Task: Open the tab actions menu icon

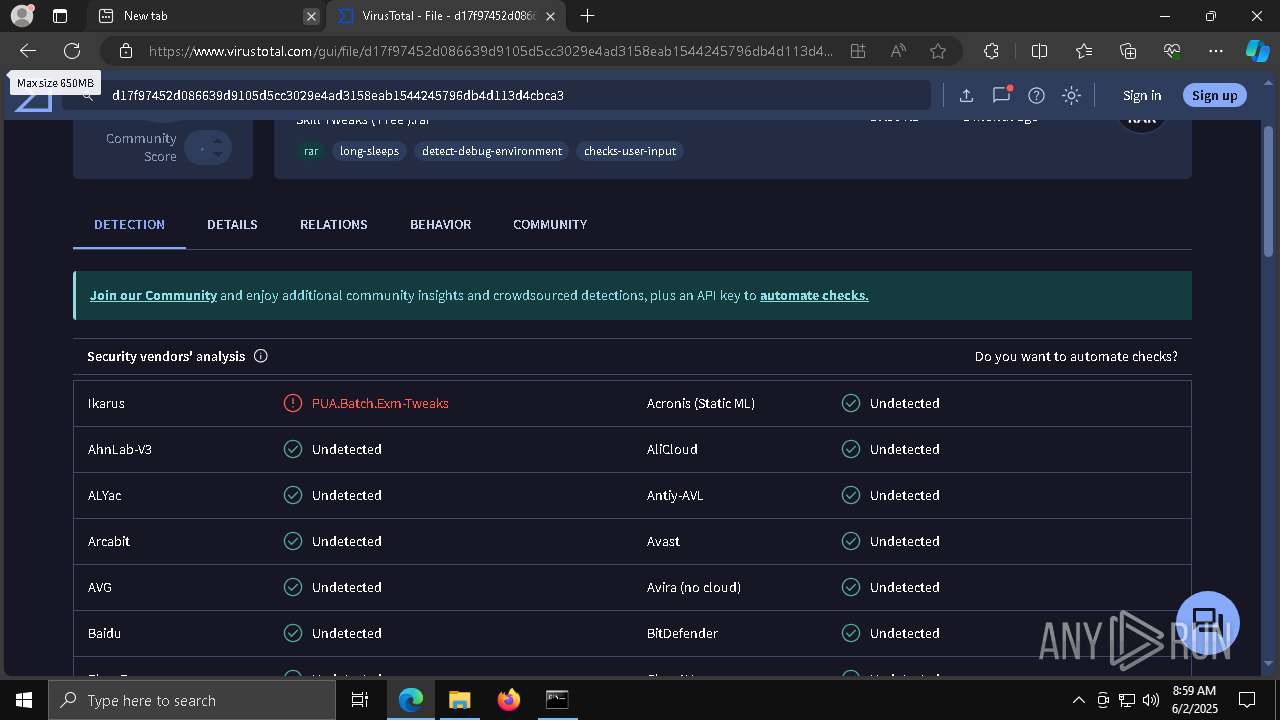Action: click(x=60, y=16)
